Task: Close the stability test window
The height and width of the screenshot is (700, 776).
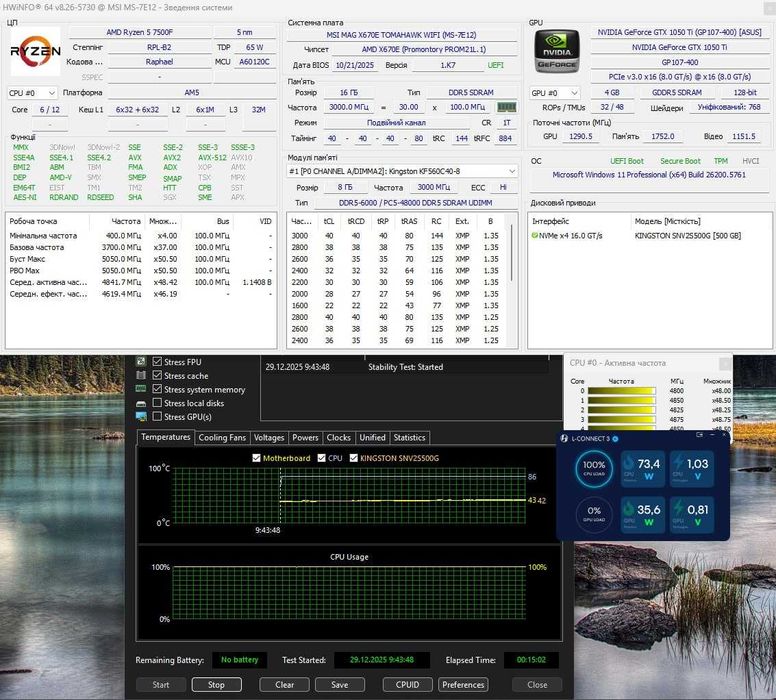Action: (537, 685)
